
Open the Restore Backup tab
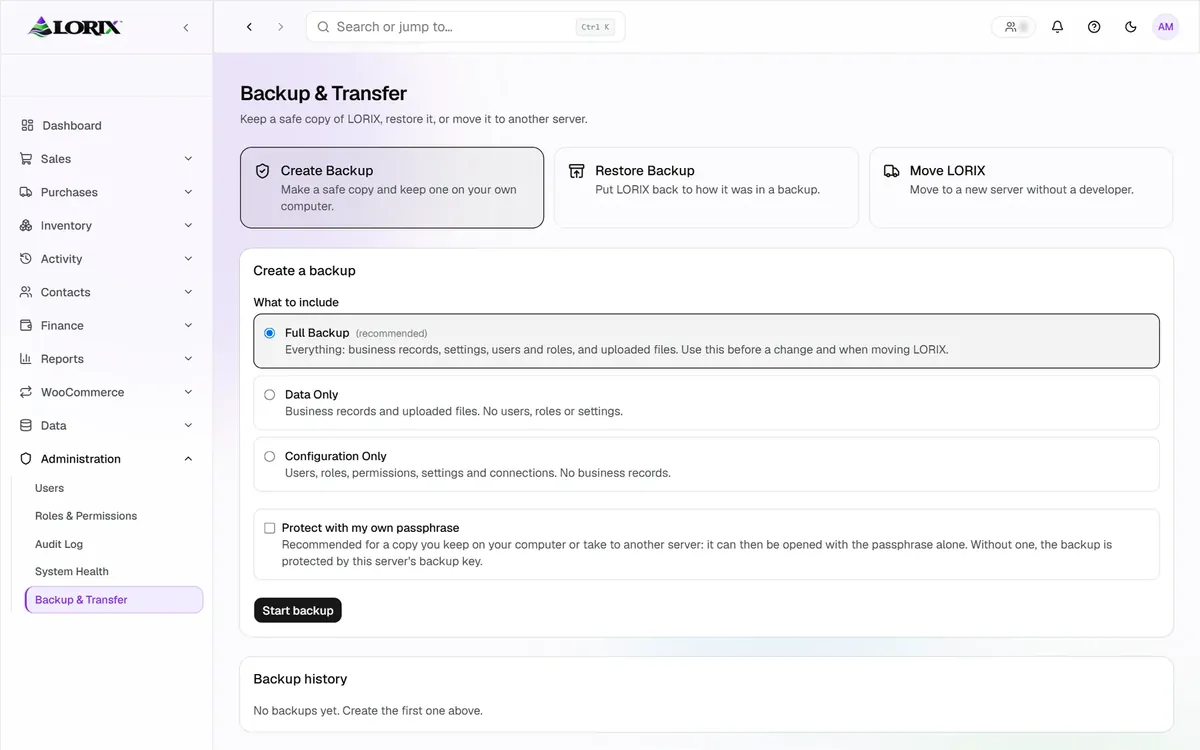coord(706,188)
